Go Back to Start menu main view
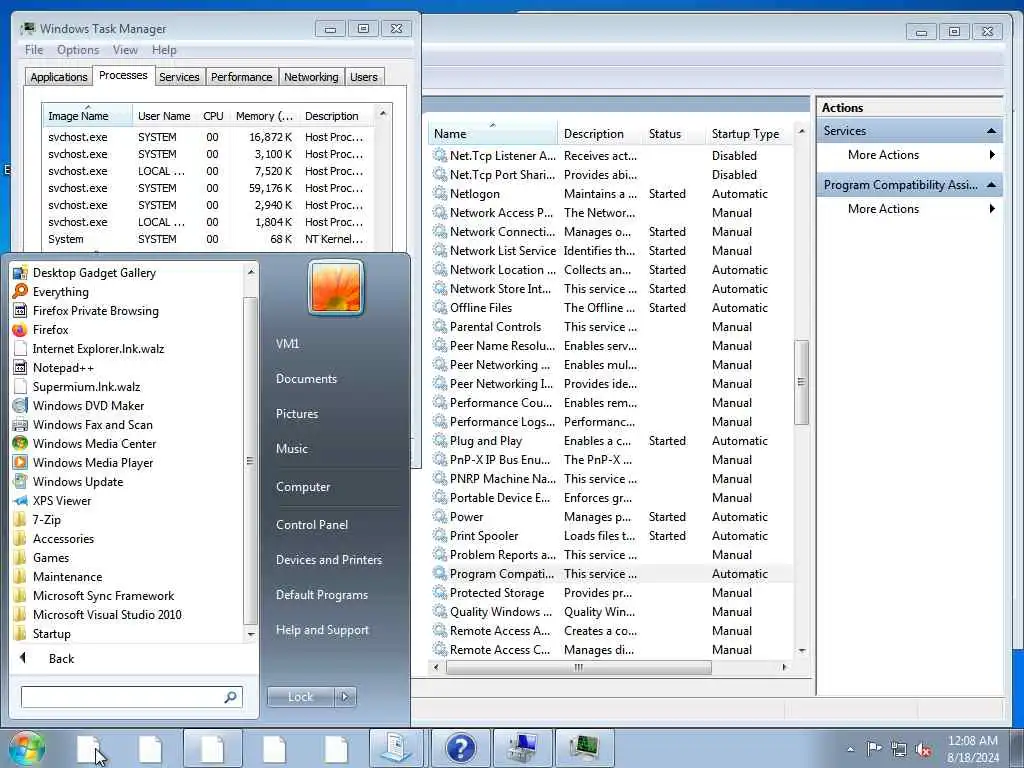The image size is (1024, 768). click(x=61, y=659)
